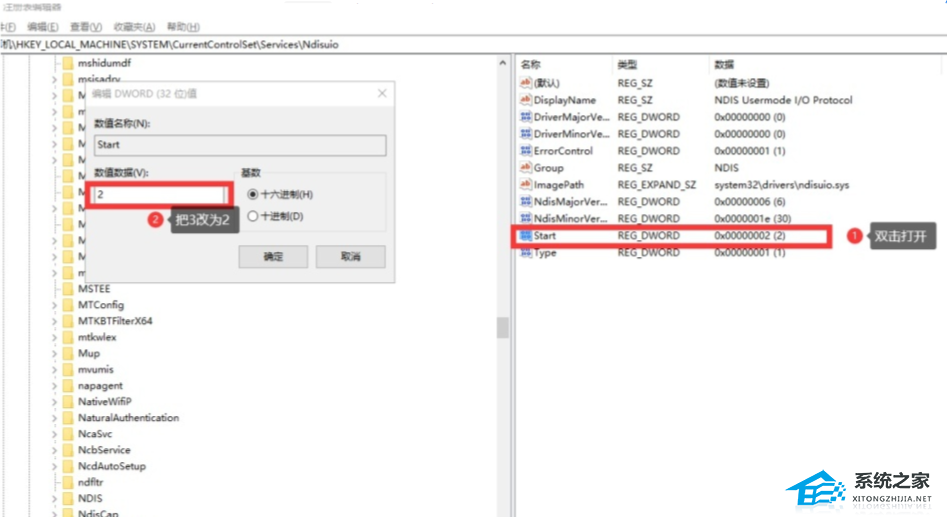Viewport: 947px width, 517px height.
Task: Expand the NativeWifiP tree node
Action: 54,402
